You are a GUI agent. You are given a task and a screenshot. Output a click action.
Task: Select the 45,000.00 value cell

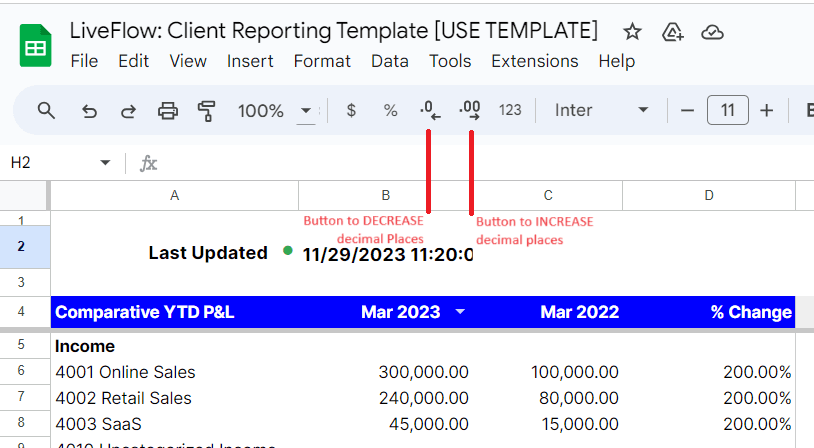[386, 424]
